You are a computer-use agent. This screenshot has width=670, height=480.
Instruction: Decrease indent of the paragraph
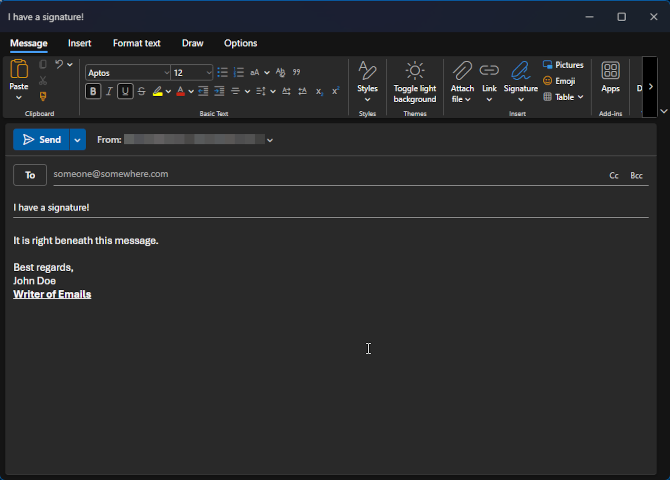(x=203, y=91)
